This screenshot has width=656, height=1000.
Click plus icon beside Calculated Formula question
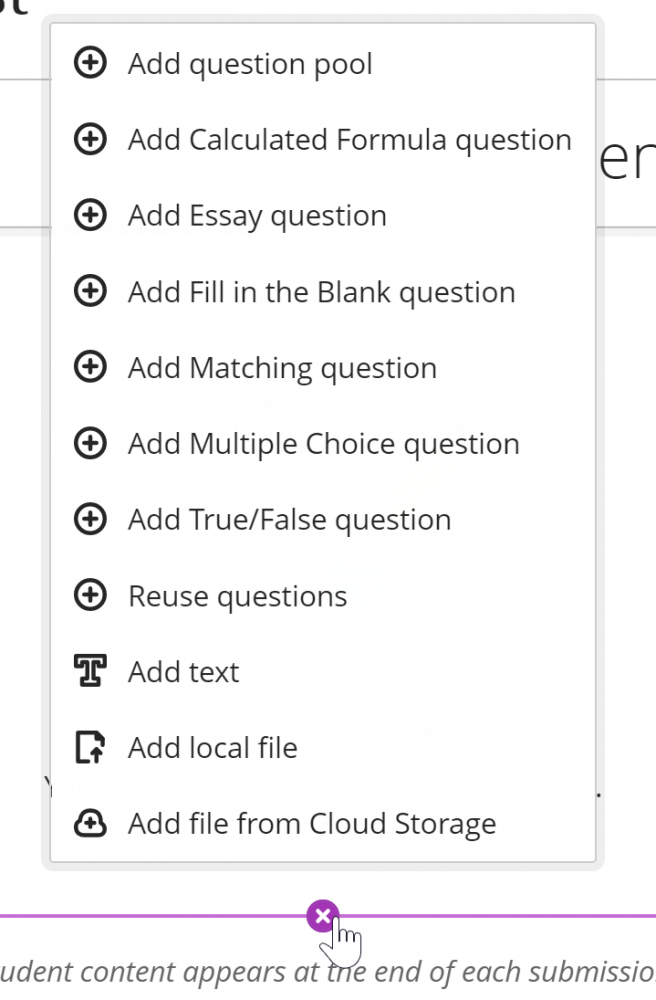[90, 140]
